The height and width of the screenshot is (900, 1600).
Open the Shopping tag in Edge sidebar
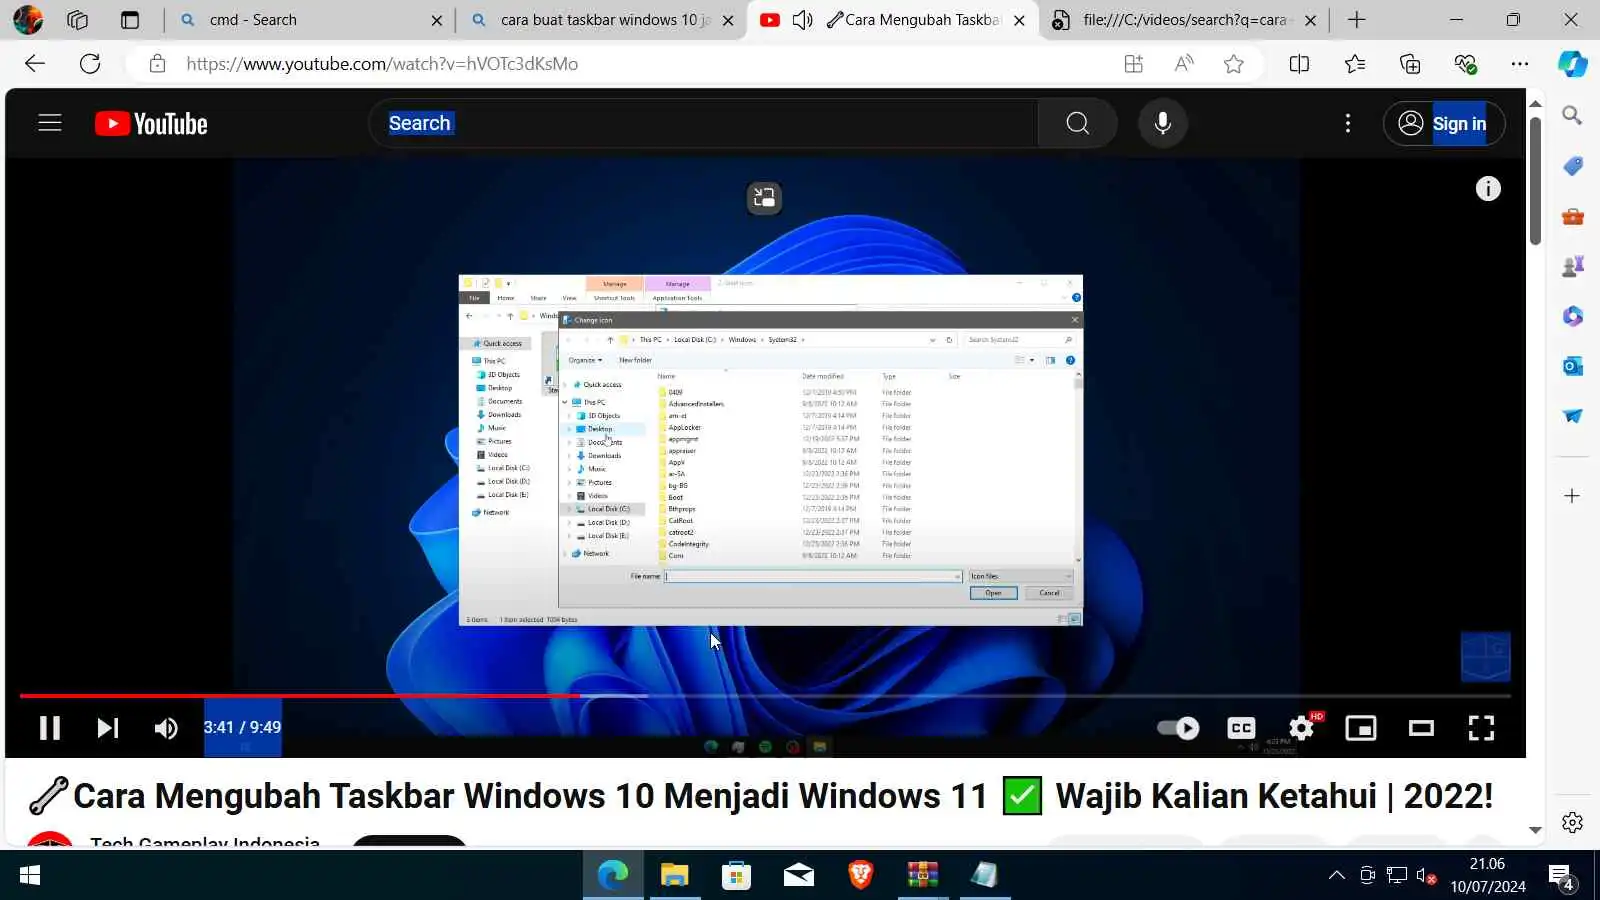[x=1572, y=166]
